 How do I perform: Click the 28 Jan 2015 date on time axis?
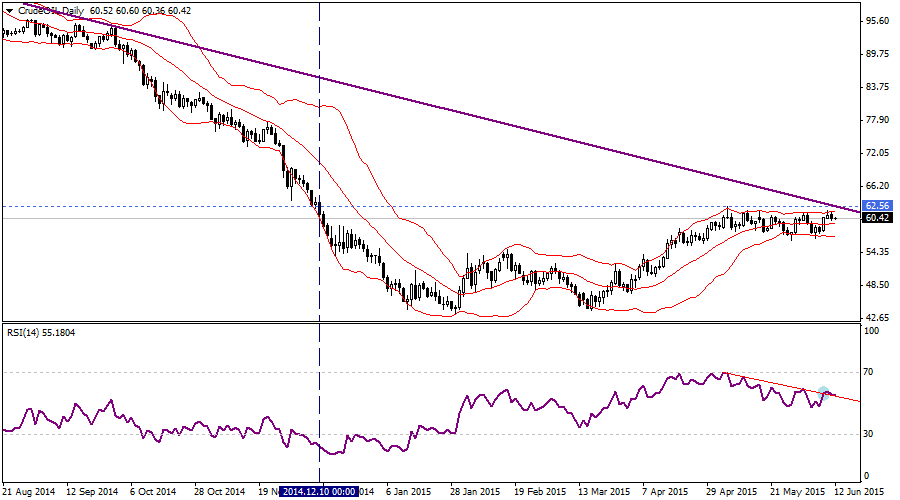point(474,492)
